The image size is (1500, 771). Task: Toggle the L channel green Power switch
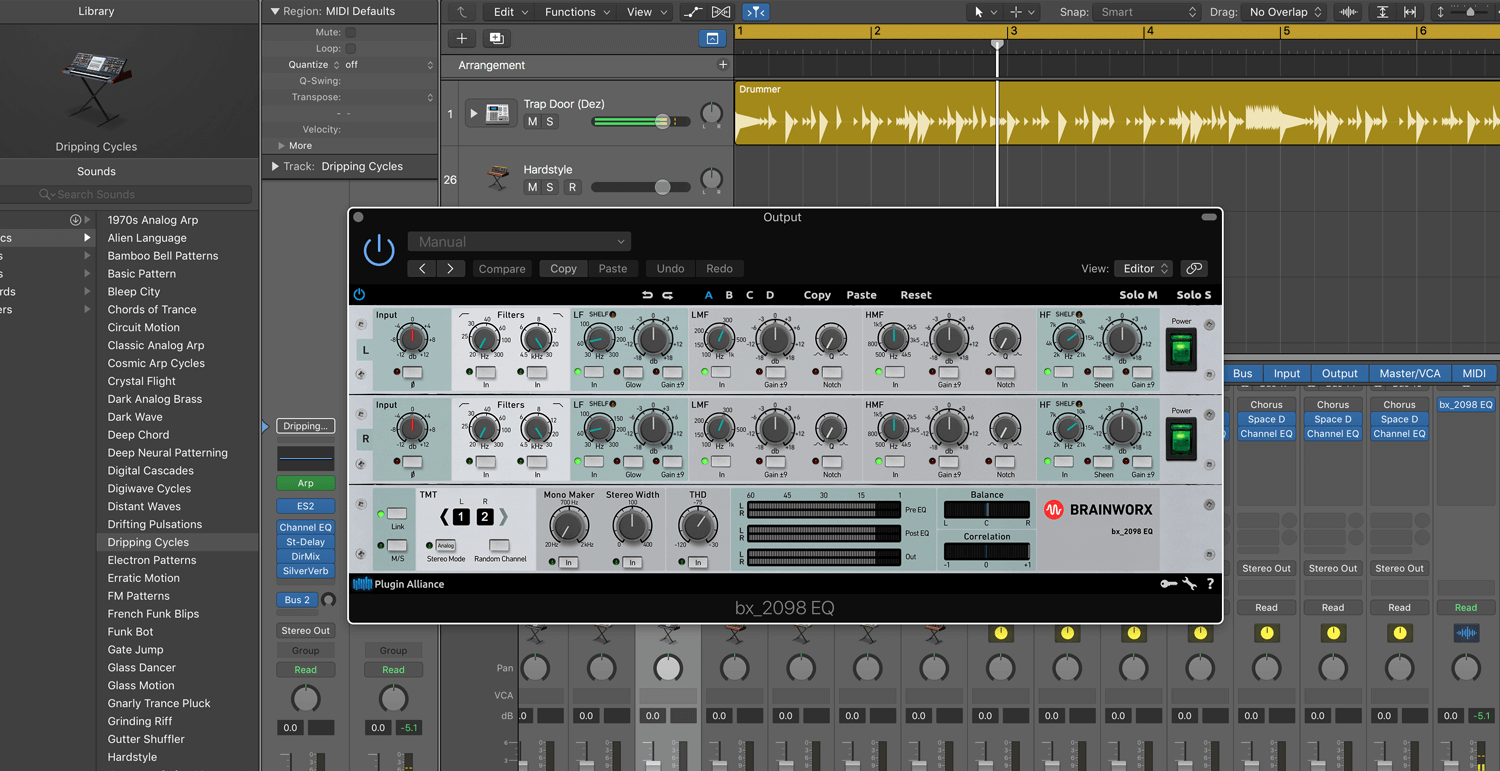point(1181,350)
